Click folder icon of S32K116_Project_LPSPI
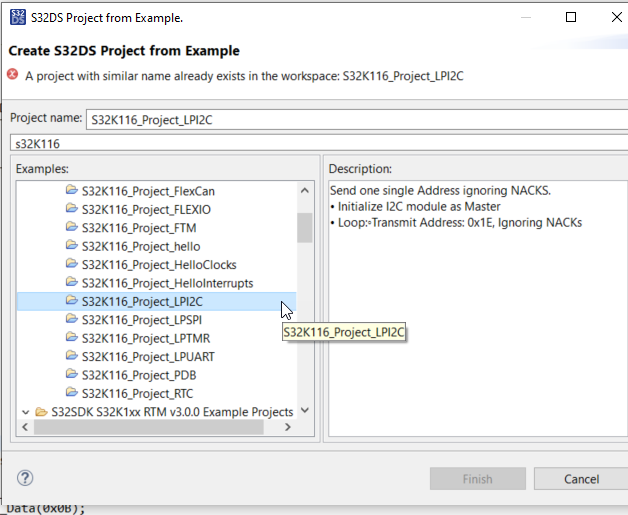 pos(72,319)
